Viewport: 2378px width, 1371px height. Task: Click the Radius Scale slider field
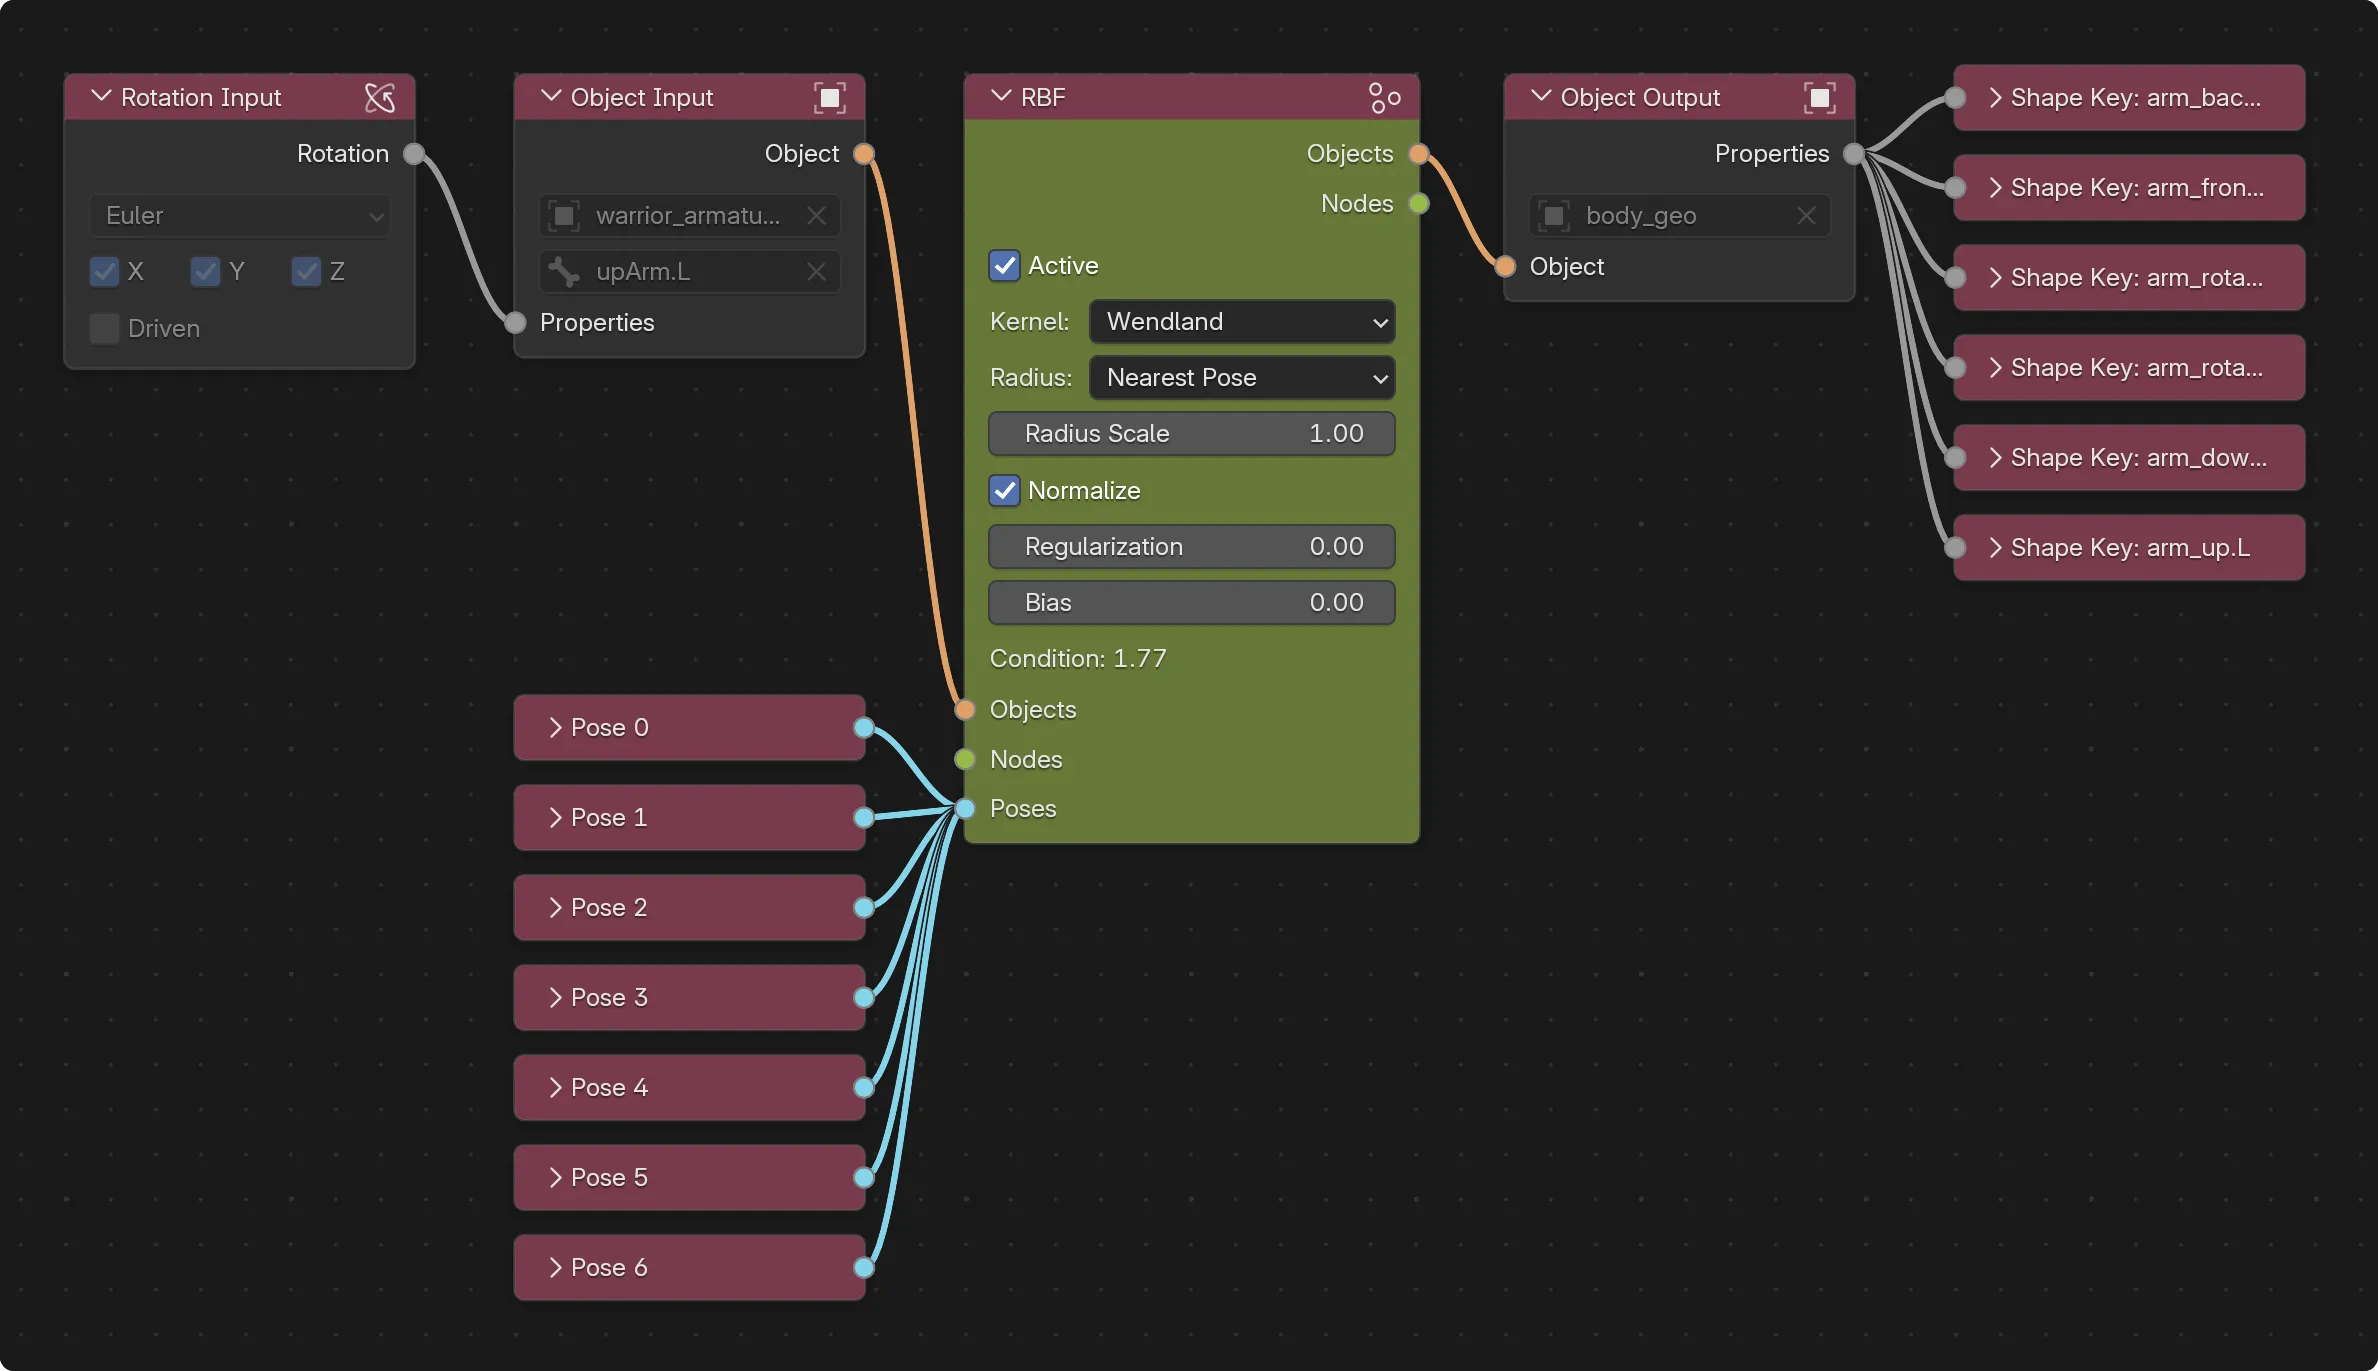click(x=1192, y=433)
